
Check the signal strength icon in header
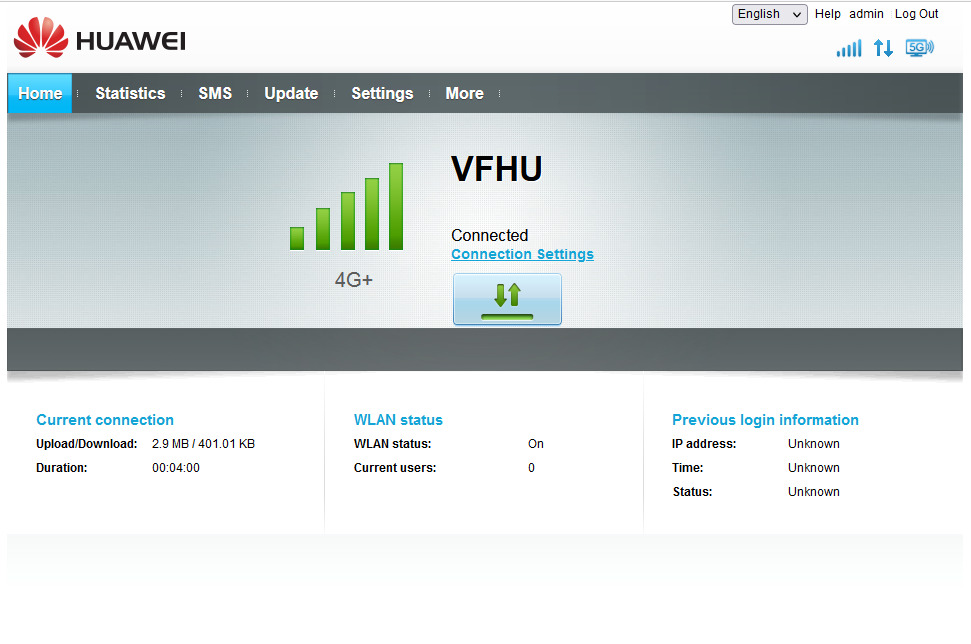(849, 48)
